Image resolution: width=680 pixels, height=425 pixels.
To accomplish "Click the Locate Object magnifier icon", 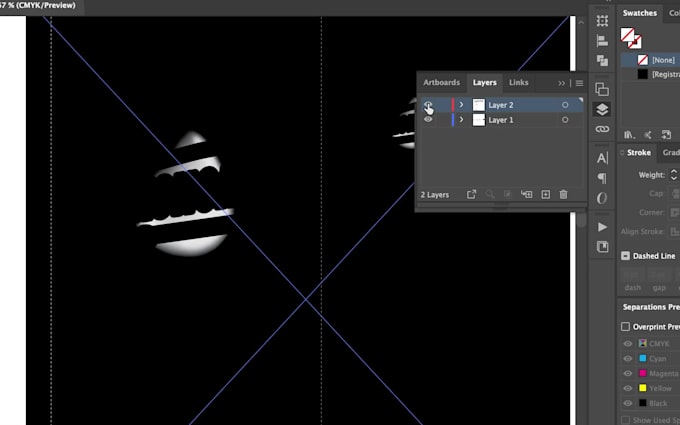I will (490, 194).
